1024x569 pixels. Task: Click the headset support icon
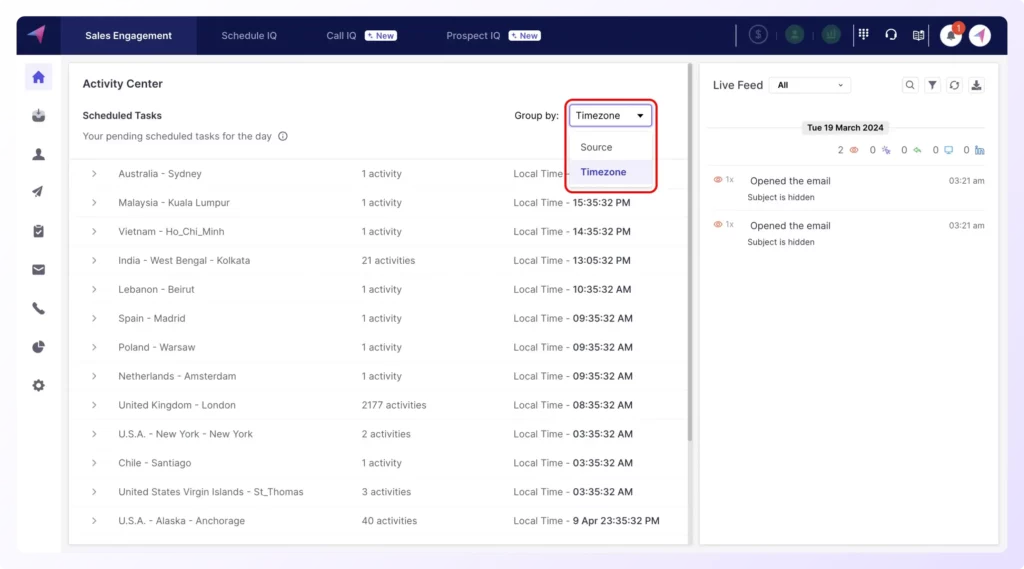pyautogui.click(x=891, y=35)
